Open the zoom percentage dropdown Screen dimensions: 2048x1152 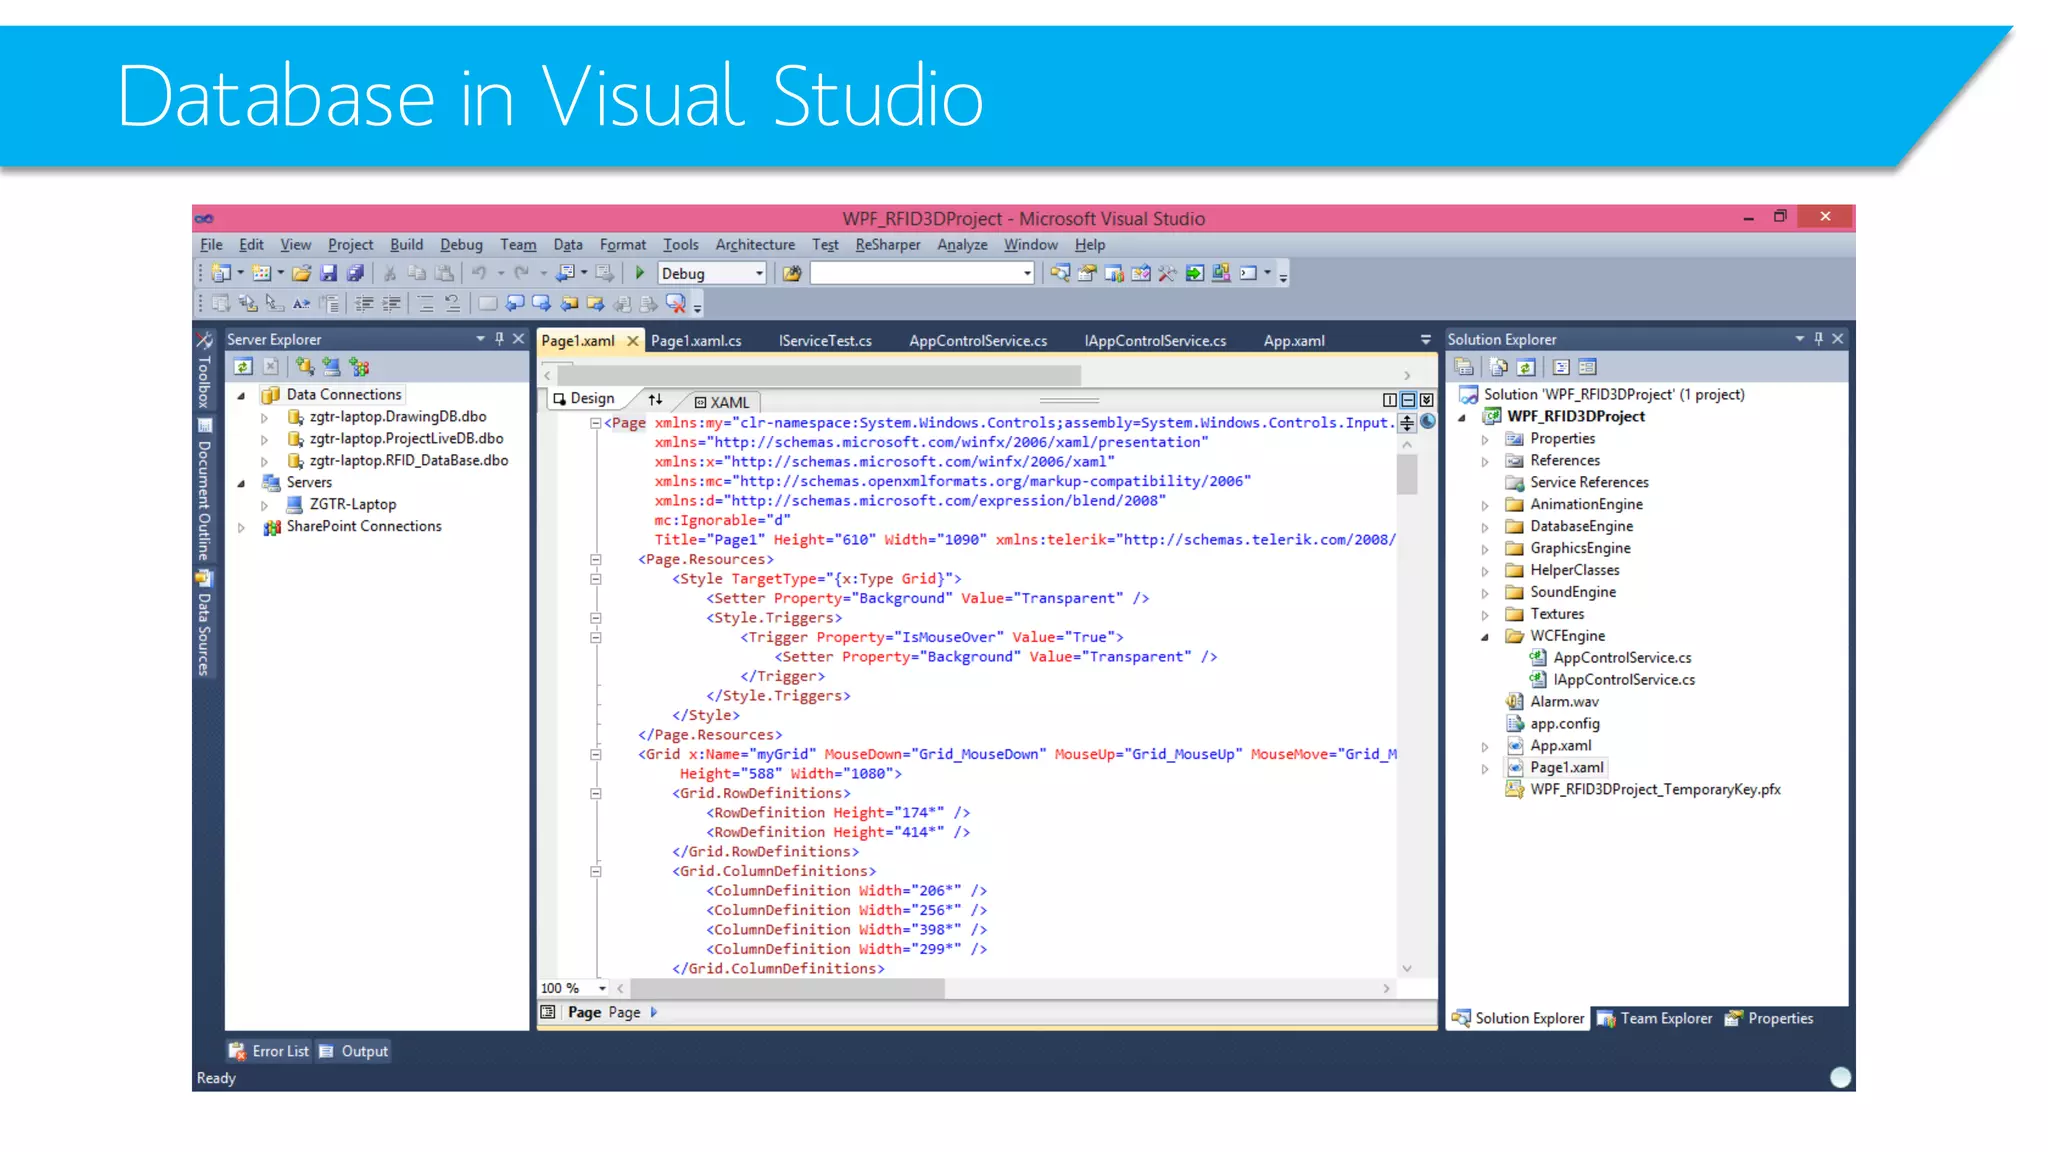click(x=602, y=988)
